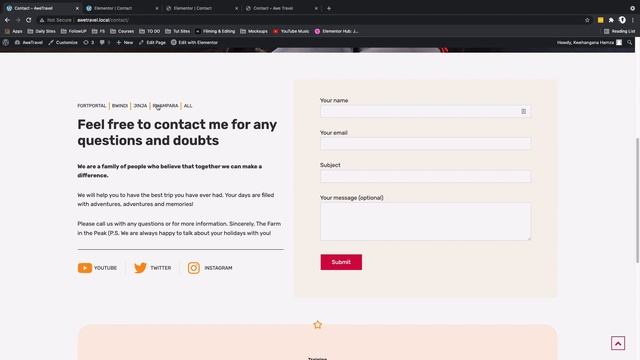Open the Extensions puzzle icon
Image resolution: width=640 pixels, height=360 pixels.
611,20
